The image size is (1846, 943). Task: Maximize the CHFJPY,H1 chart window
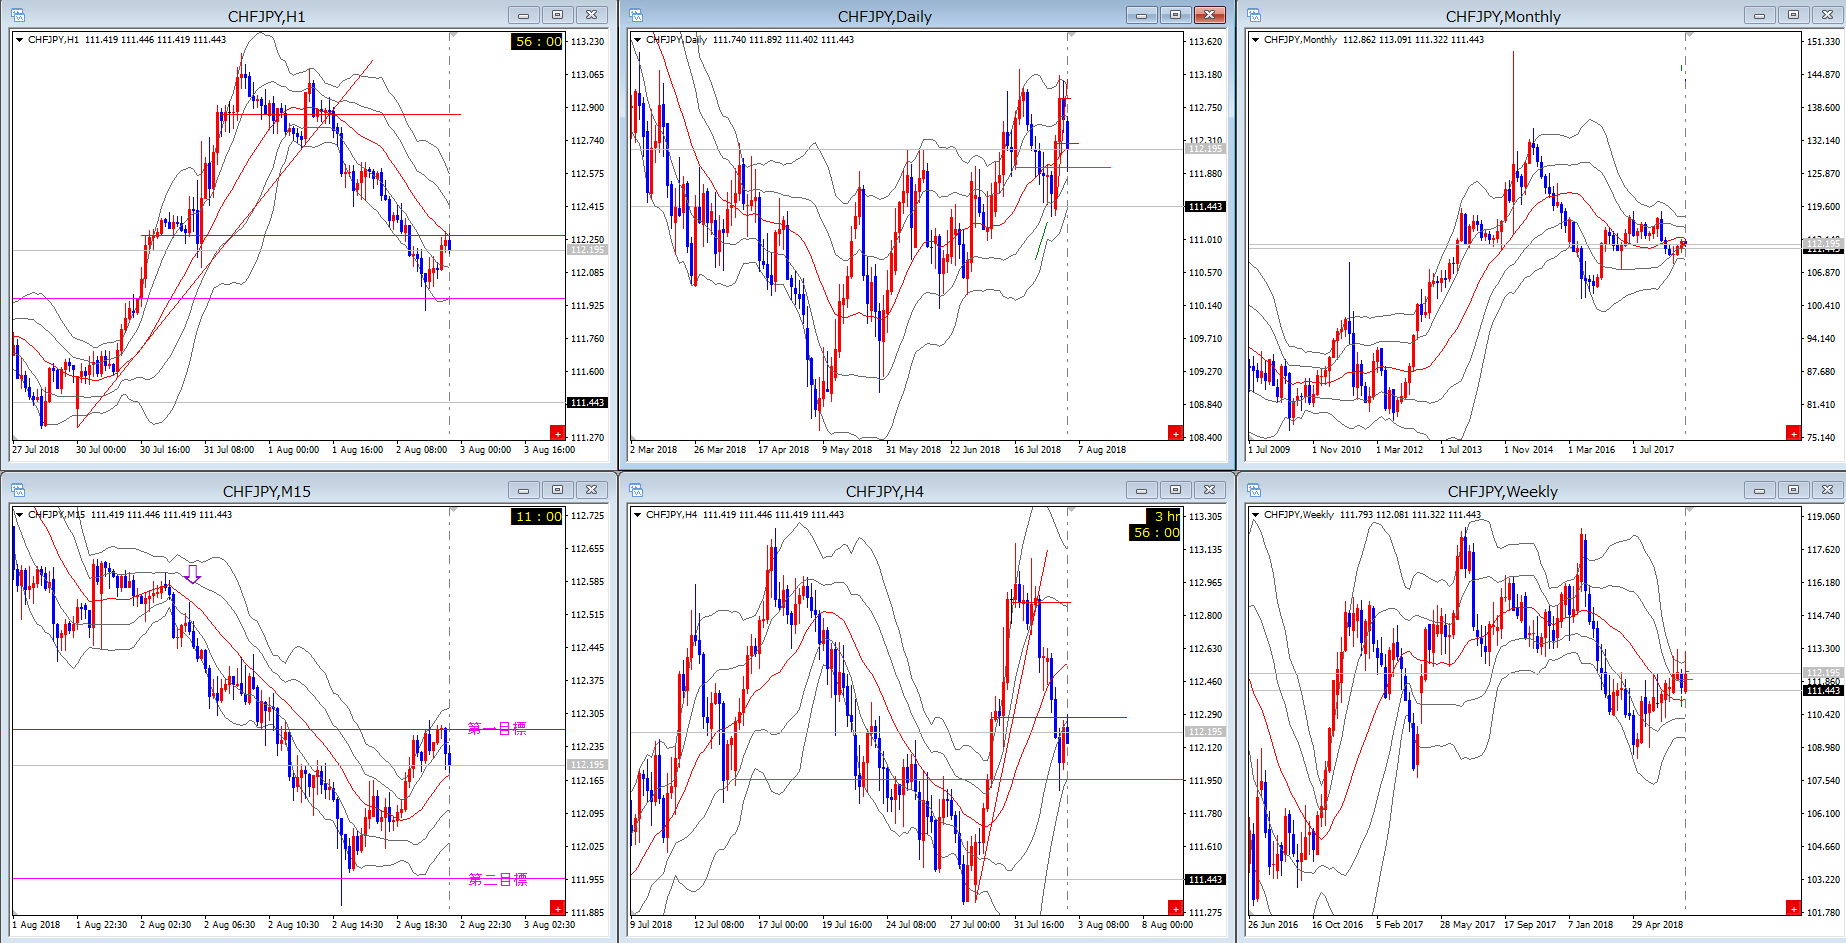(x=557, y=15)
